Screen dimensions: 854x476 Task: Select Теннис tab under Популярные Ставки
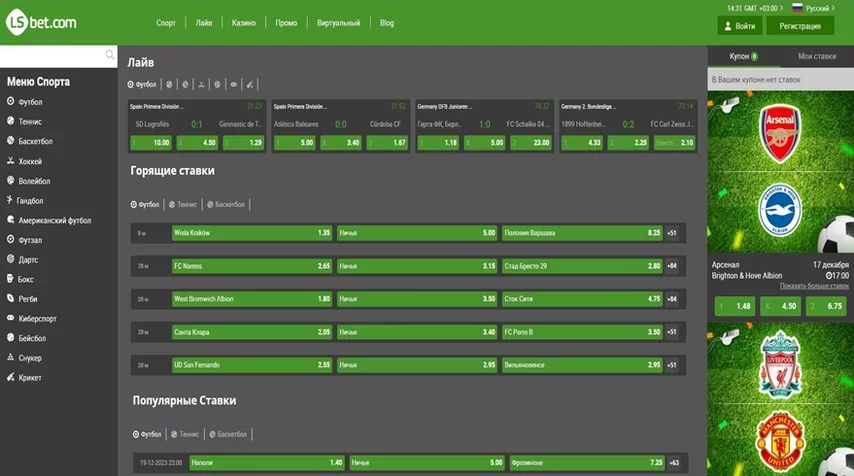point(185,435)
